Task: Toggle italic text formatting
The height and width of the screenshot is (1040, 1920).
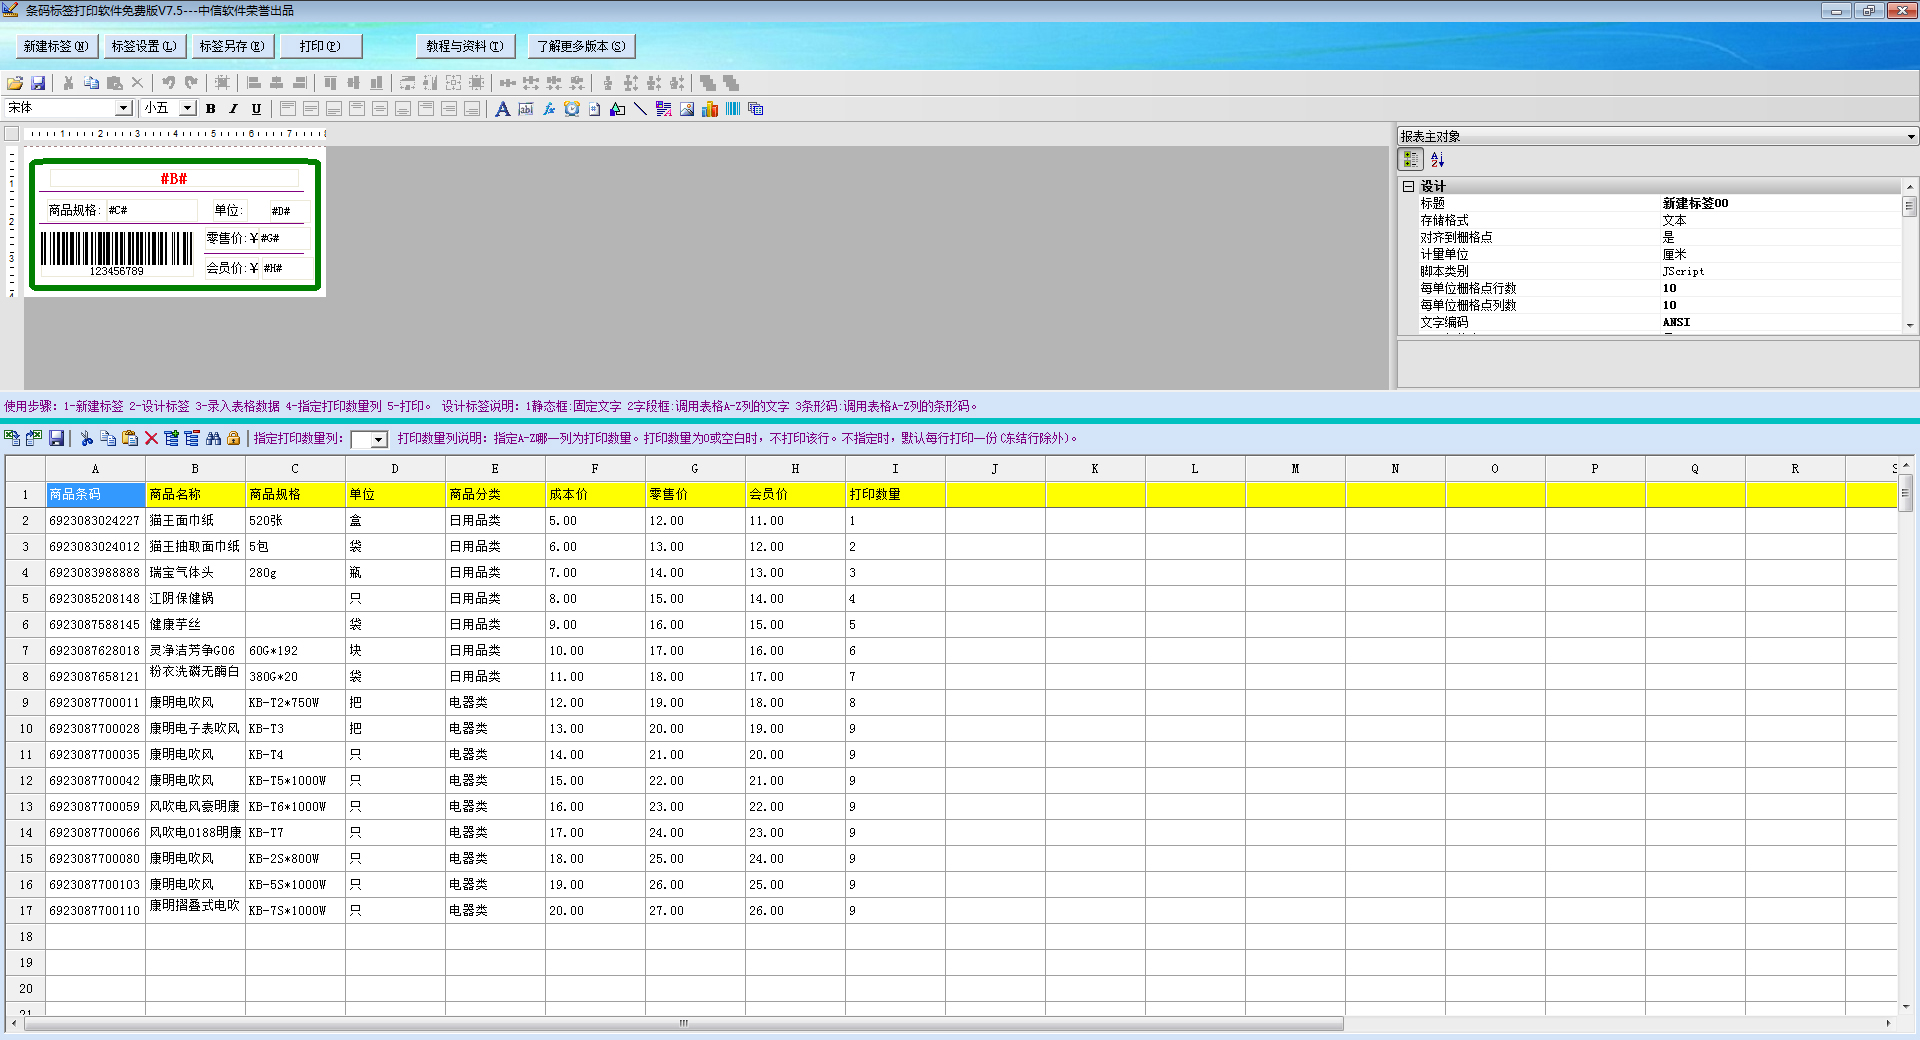Action: (234, 109)
